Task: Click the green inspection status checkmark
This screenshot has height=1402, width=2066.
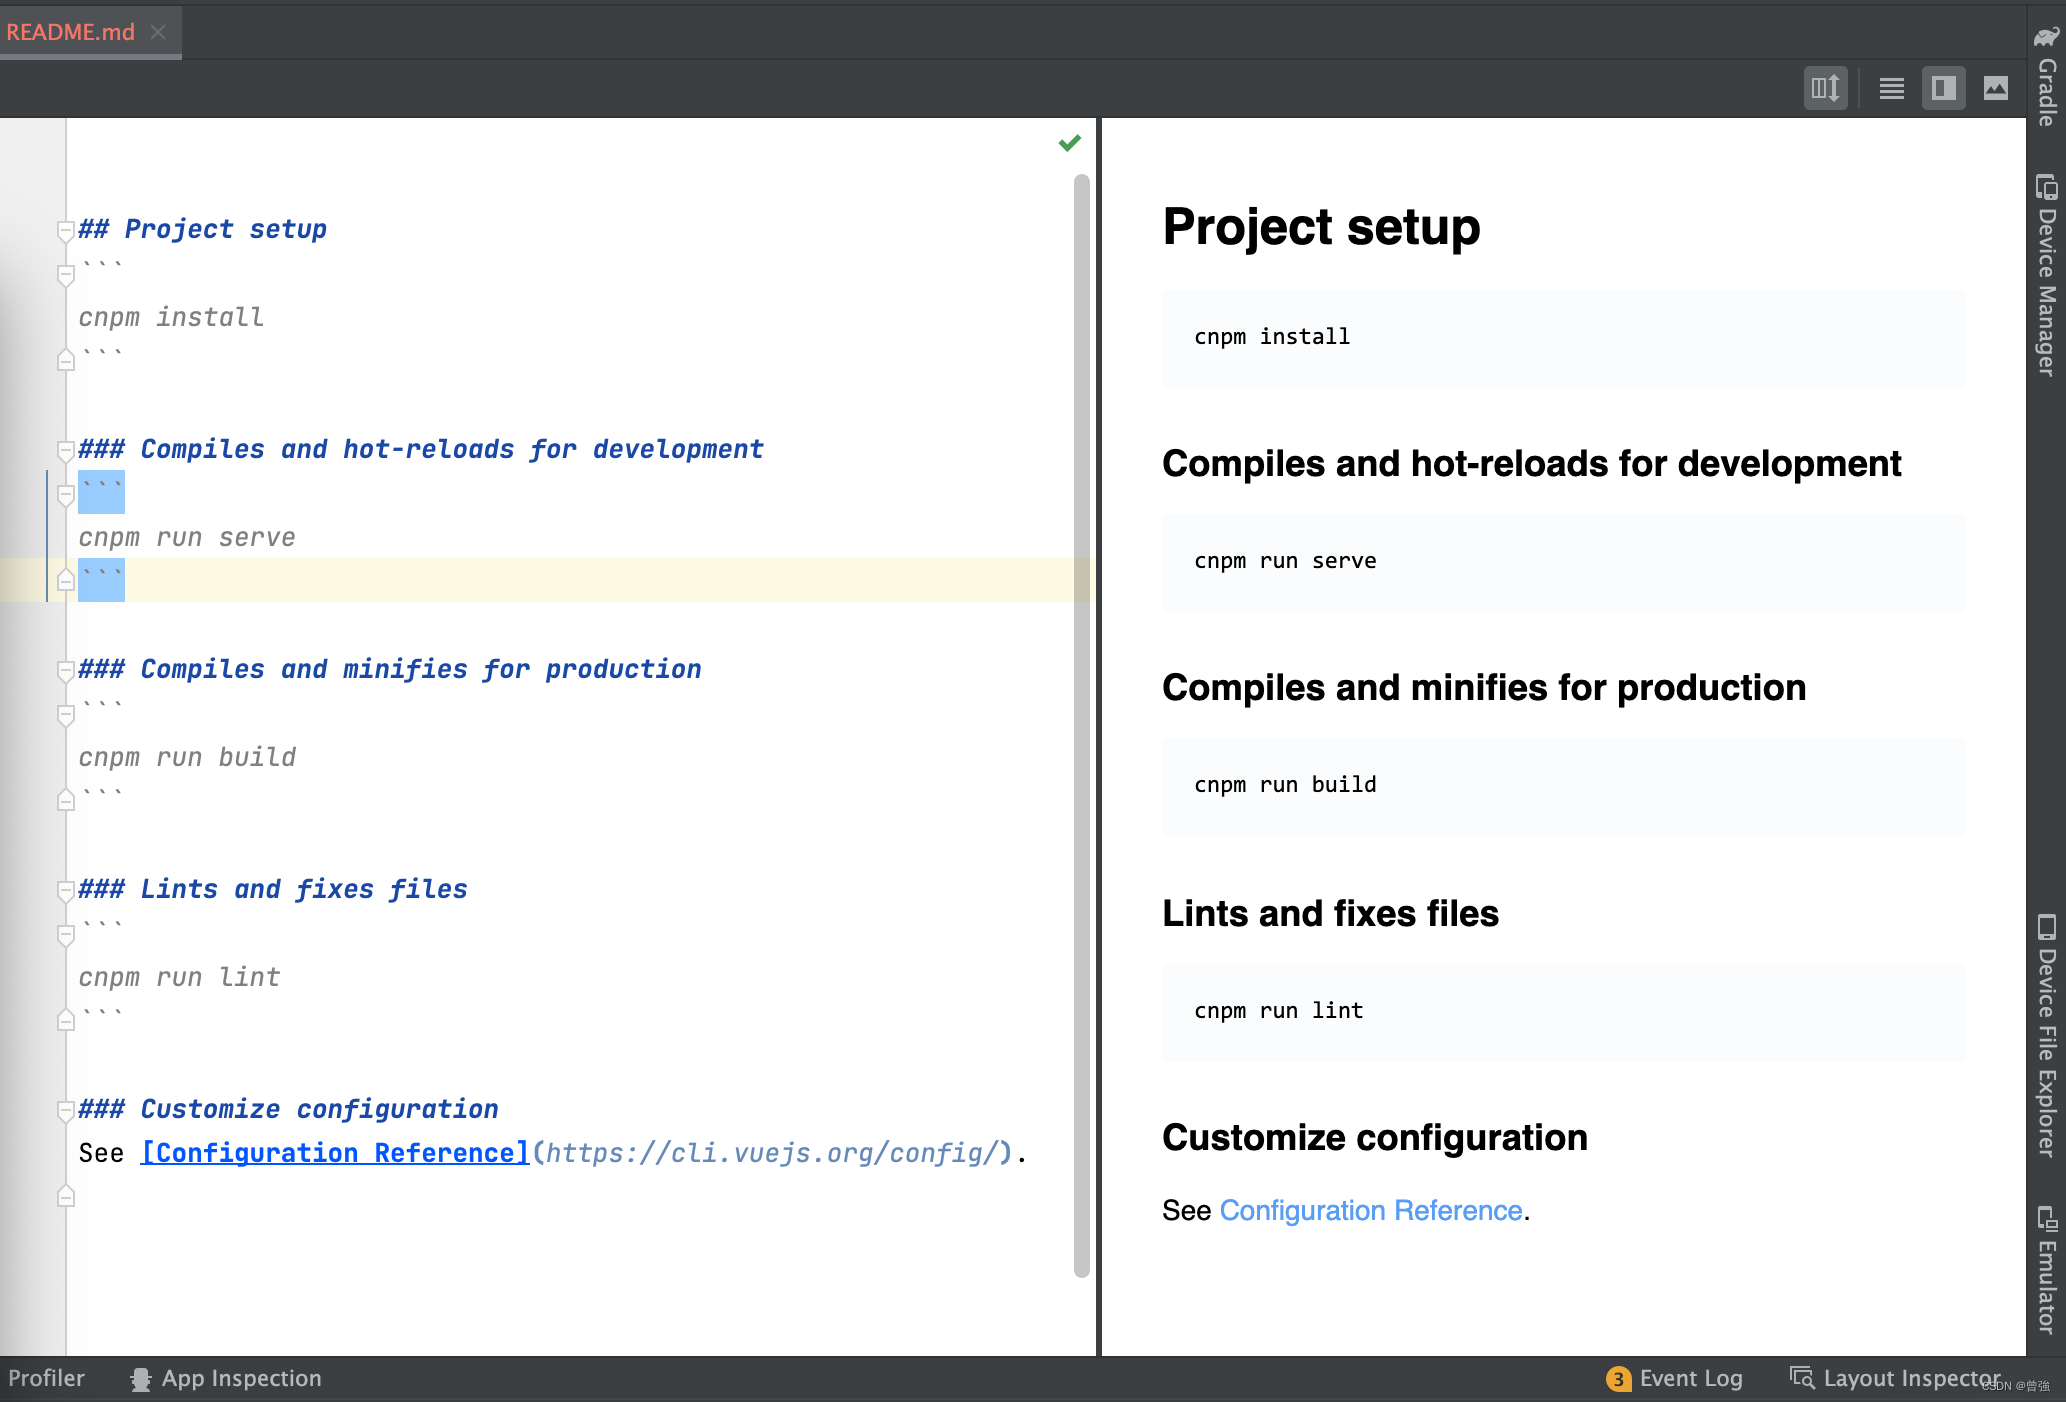Action: pos(1068,143)
